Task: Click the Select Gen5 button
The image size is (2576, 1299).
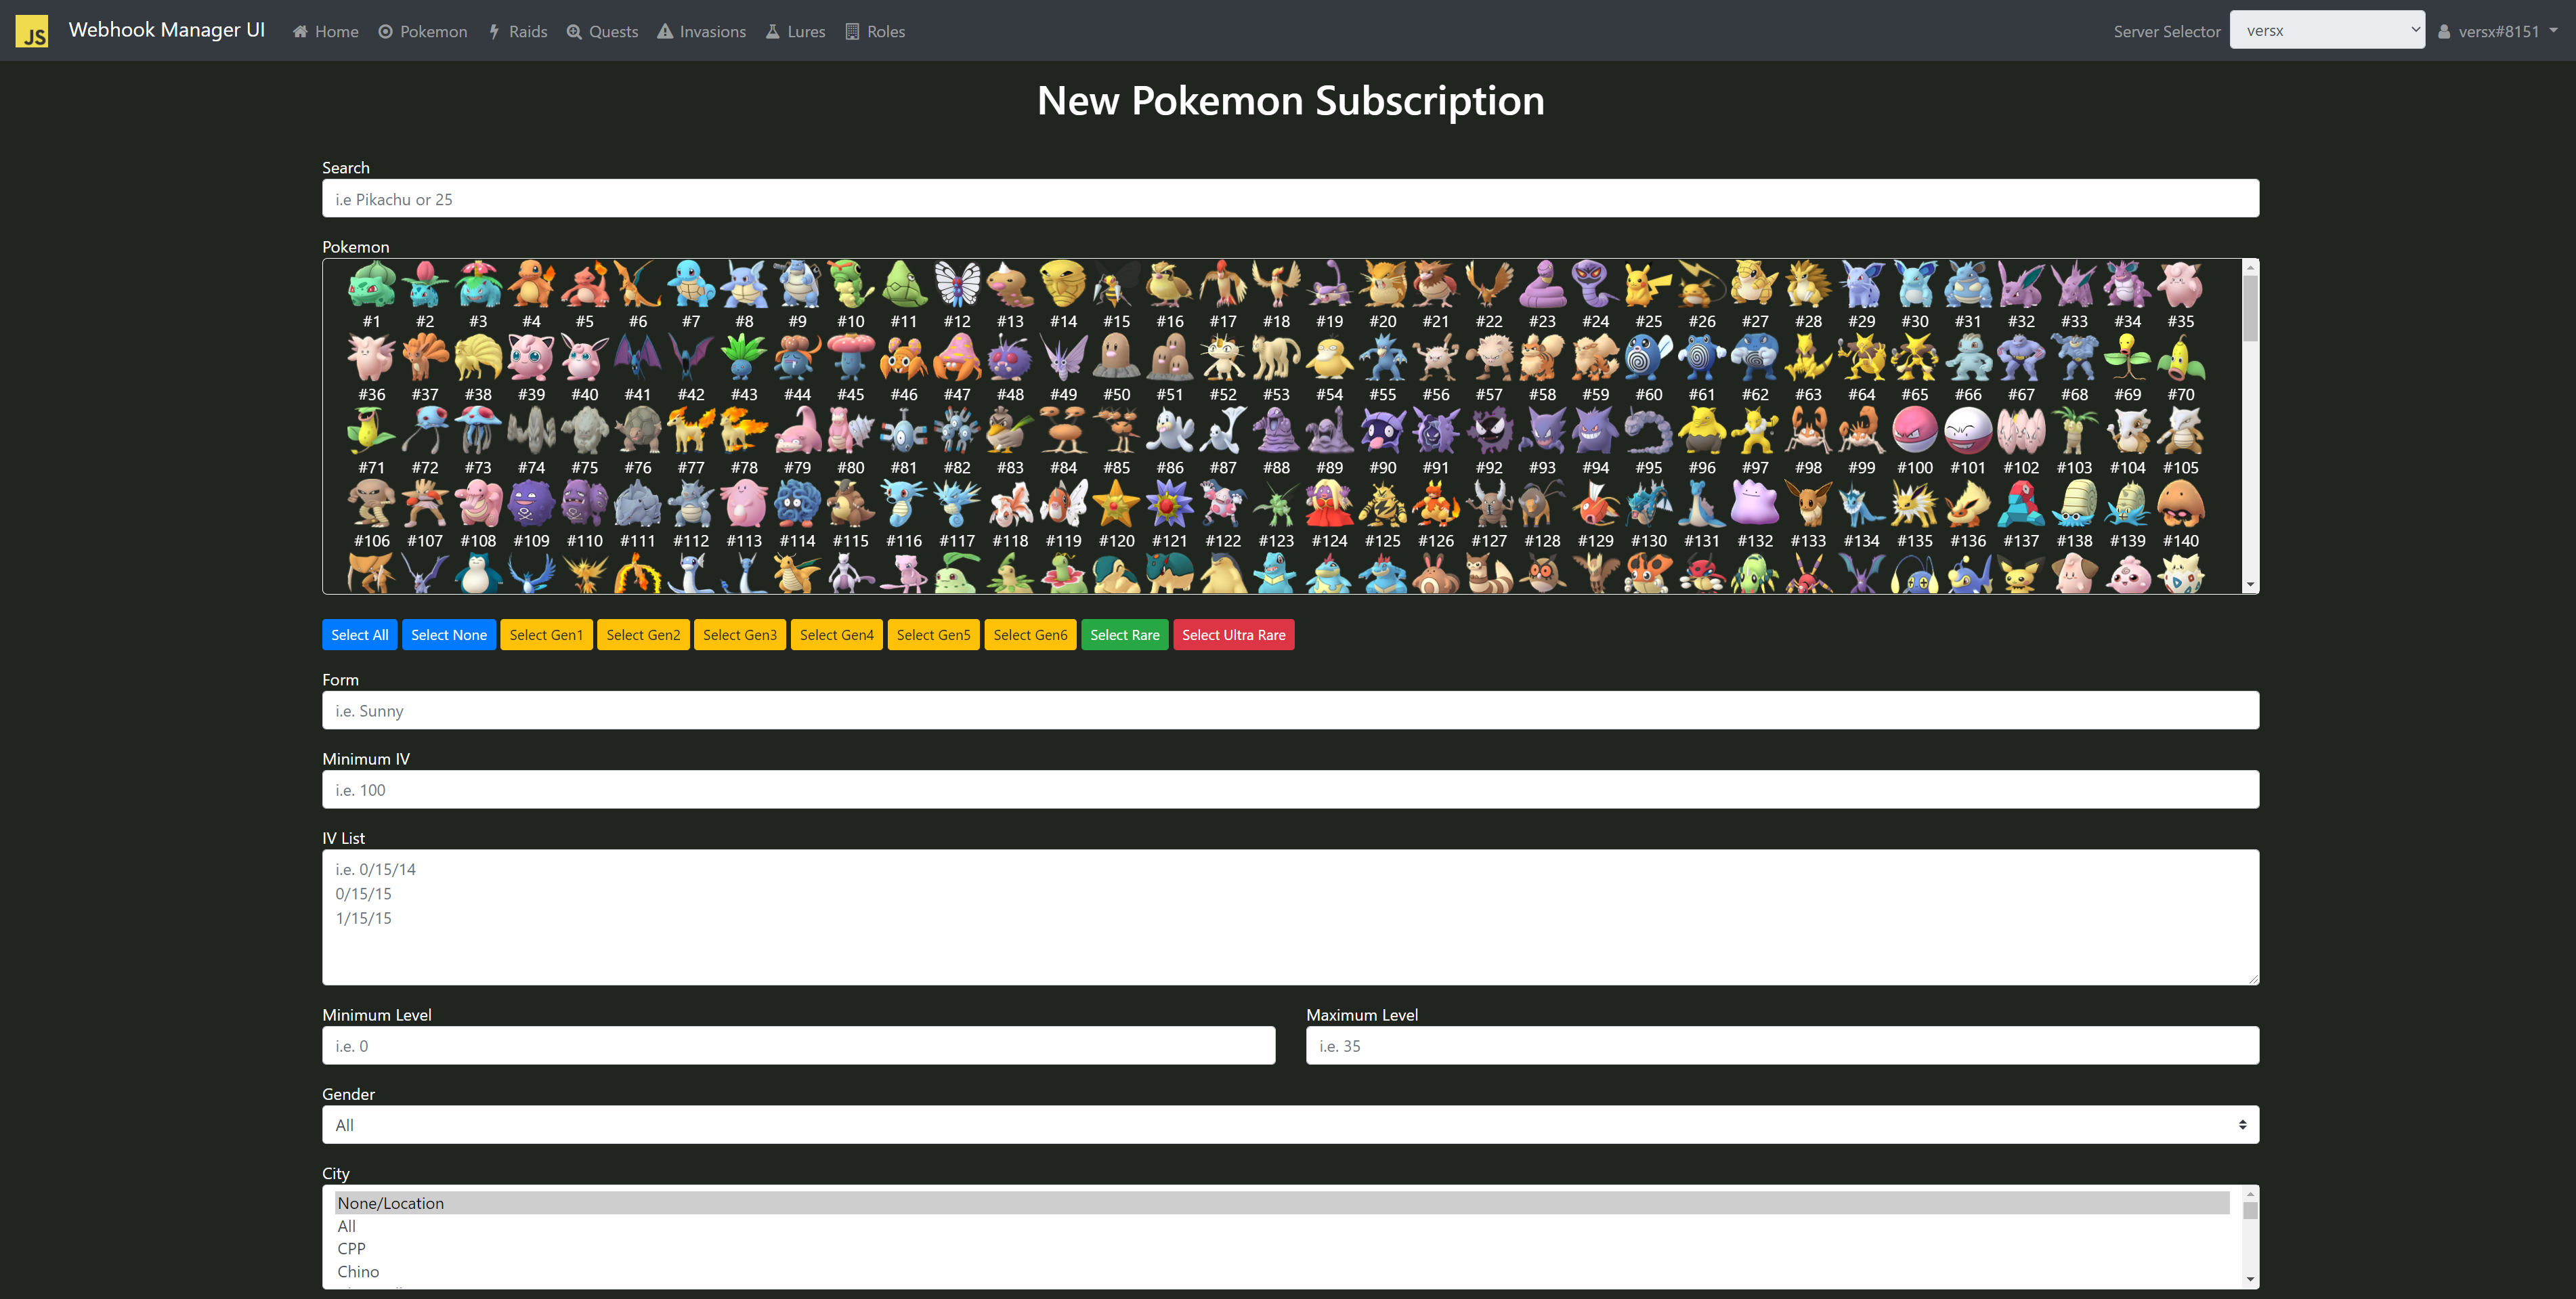Action: 933,635
